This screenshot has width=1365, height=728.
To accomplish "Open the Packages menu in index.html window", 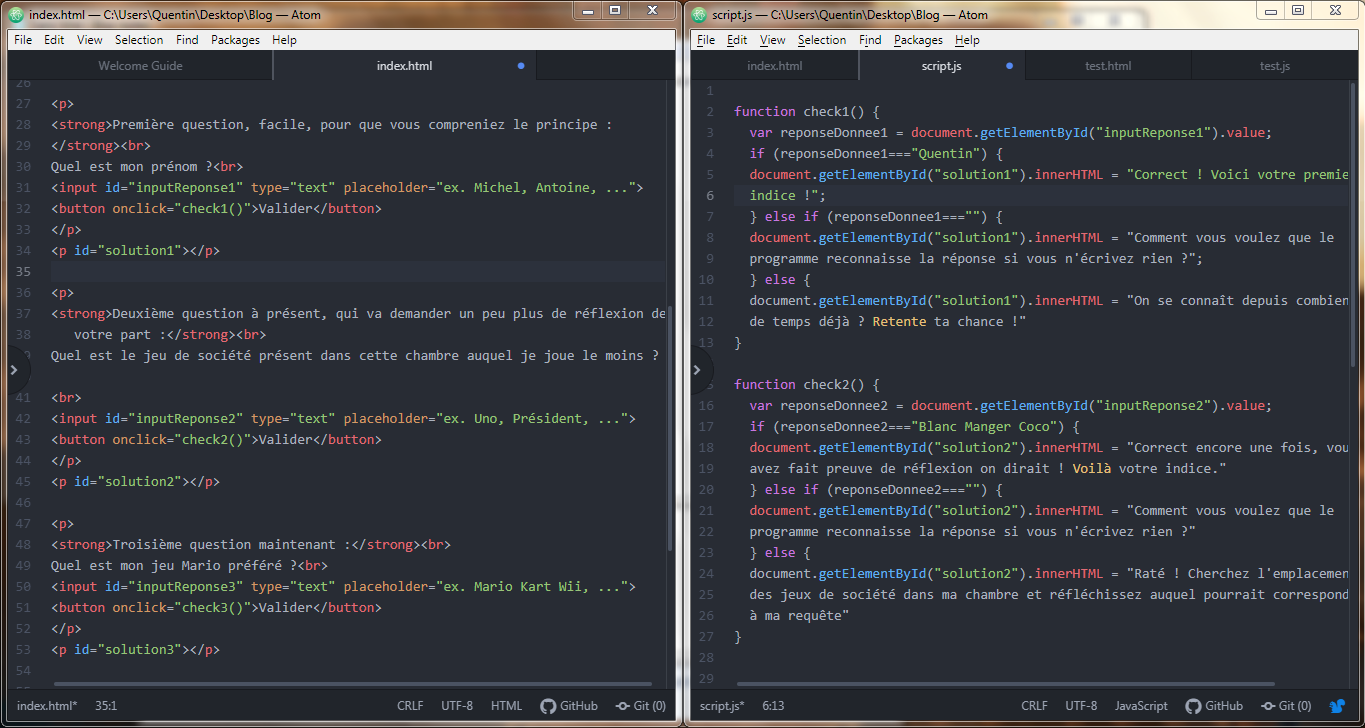I will point(235,40).
